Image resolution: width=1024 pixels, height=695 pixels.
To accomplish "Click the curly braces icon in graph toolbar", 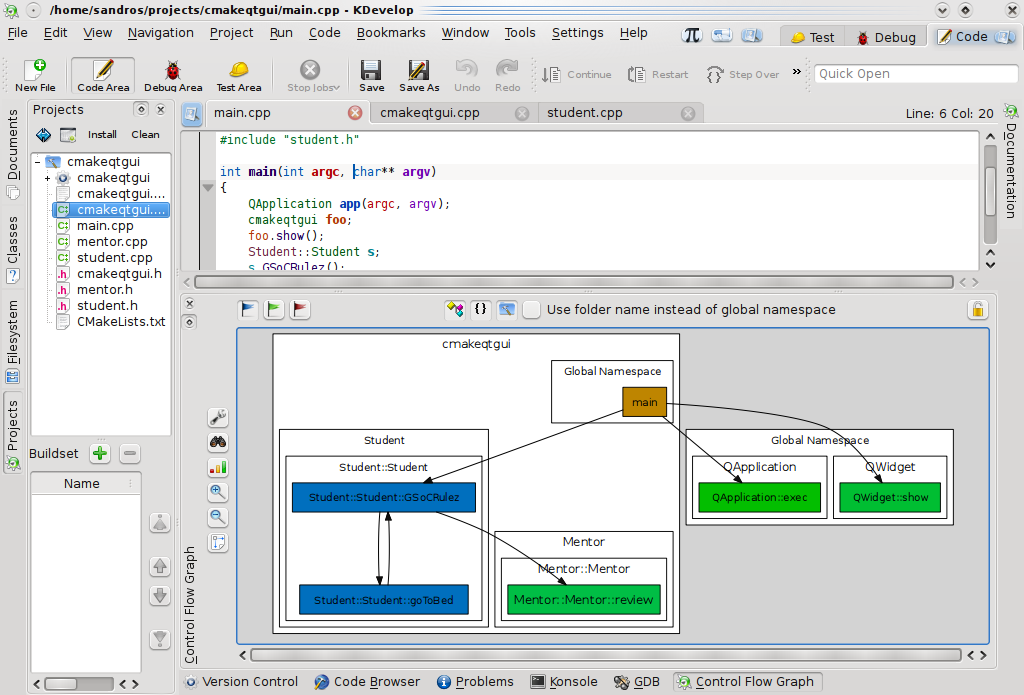I will pos(480,309).
